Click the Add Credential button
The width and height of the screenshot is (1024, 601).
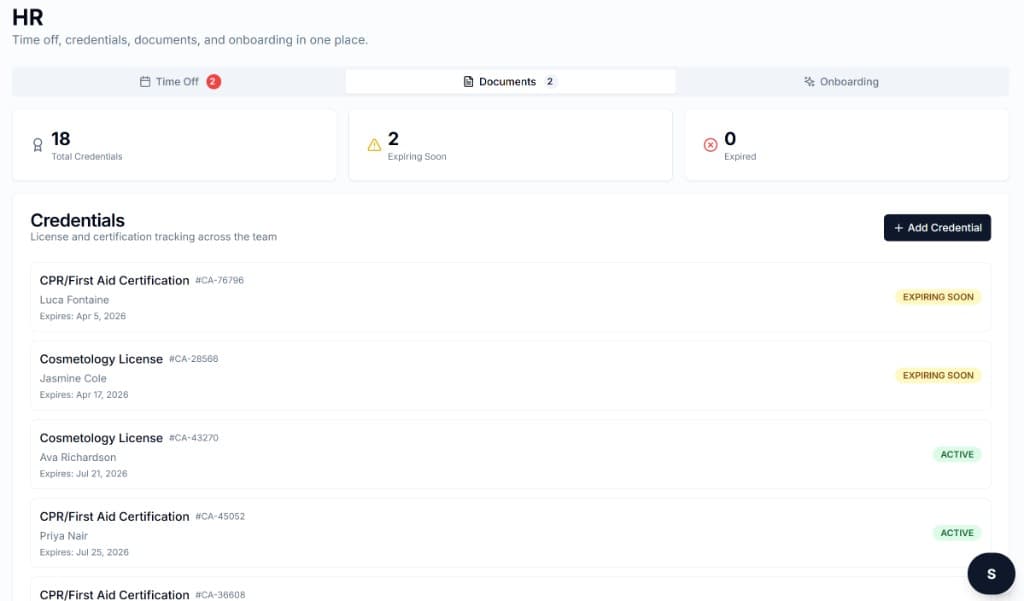pos(937,227)
